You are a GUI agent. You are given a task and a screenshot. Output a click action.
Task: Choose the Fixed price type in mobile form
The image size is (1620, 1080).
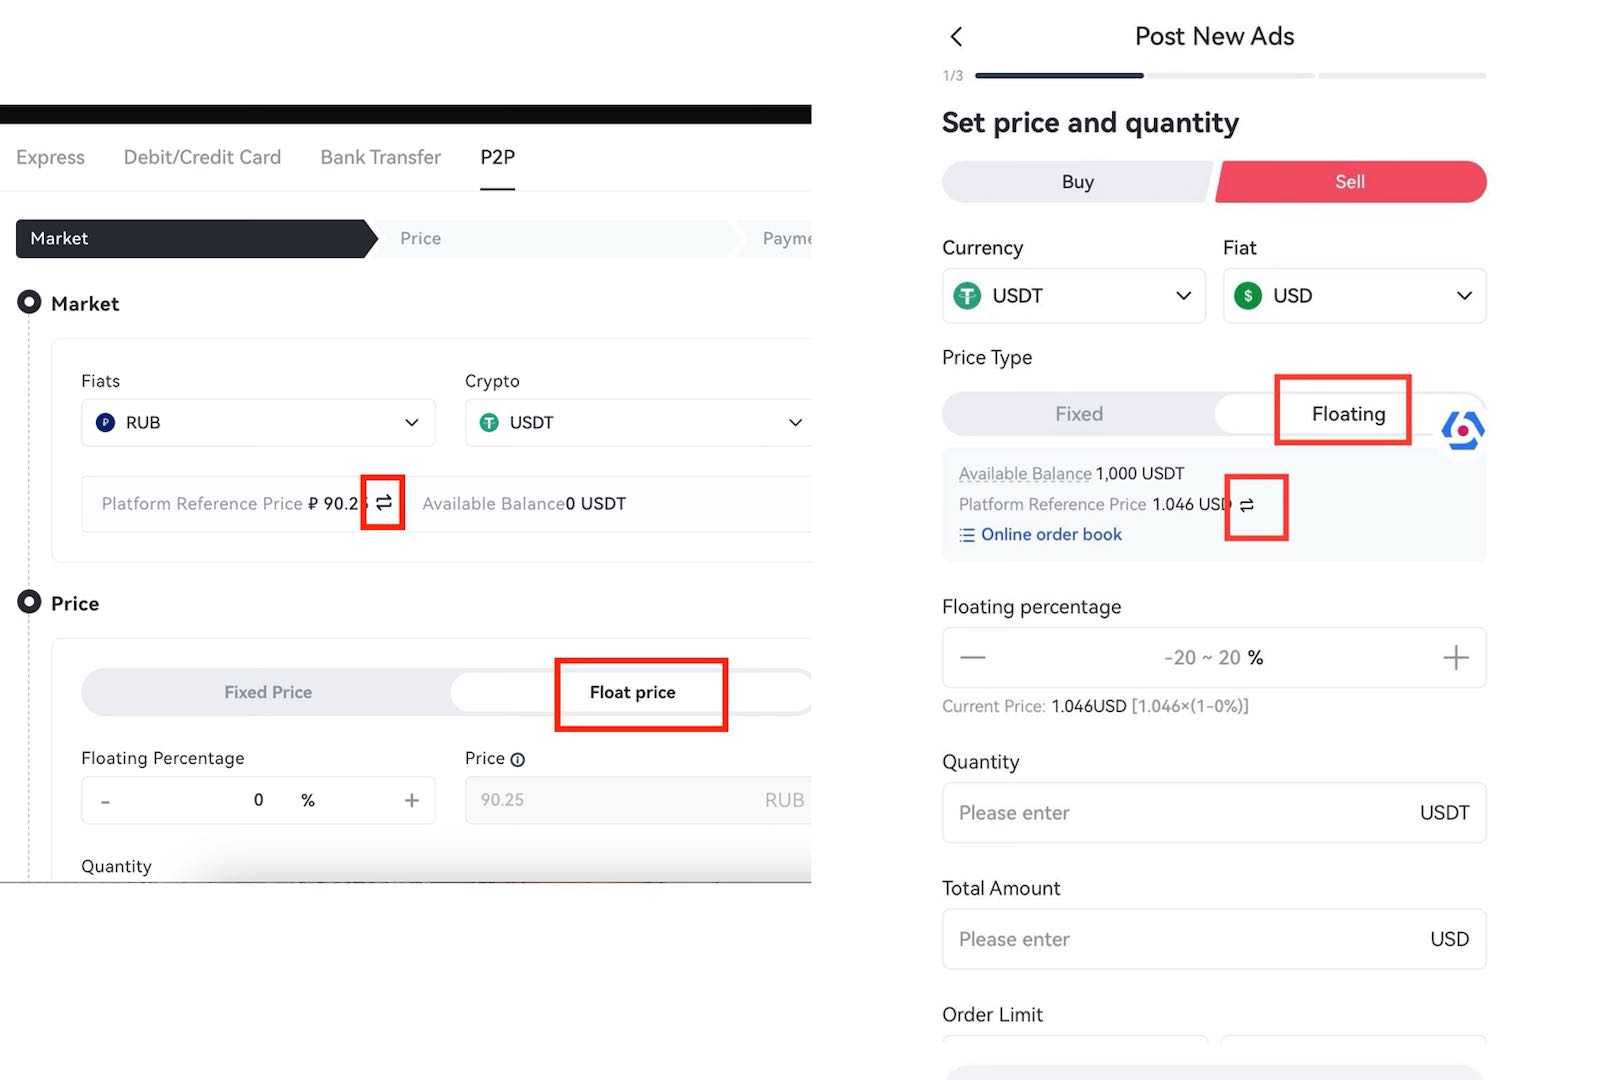[x=1078, y=414]
